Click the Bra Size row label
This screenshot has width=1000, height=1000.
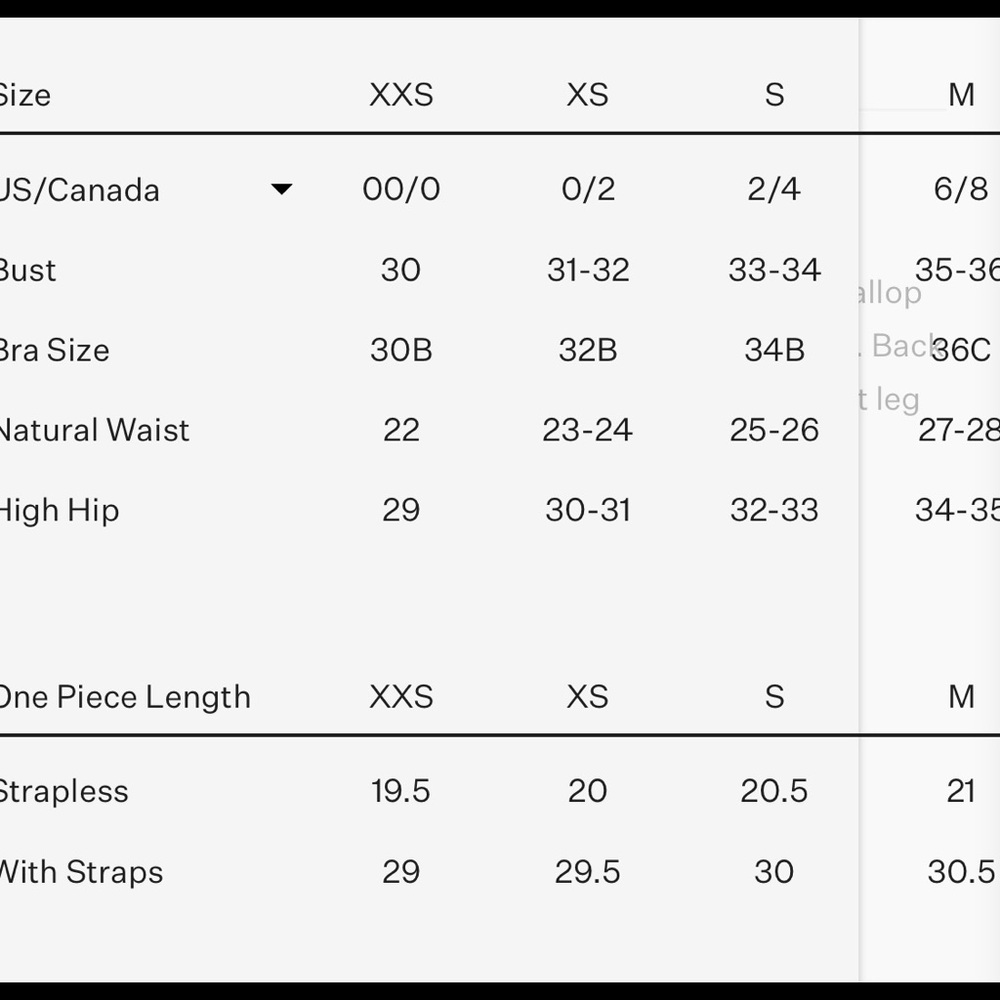pos(54,350)
